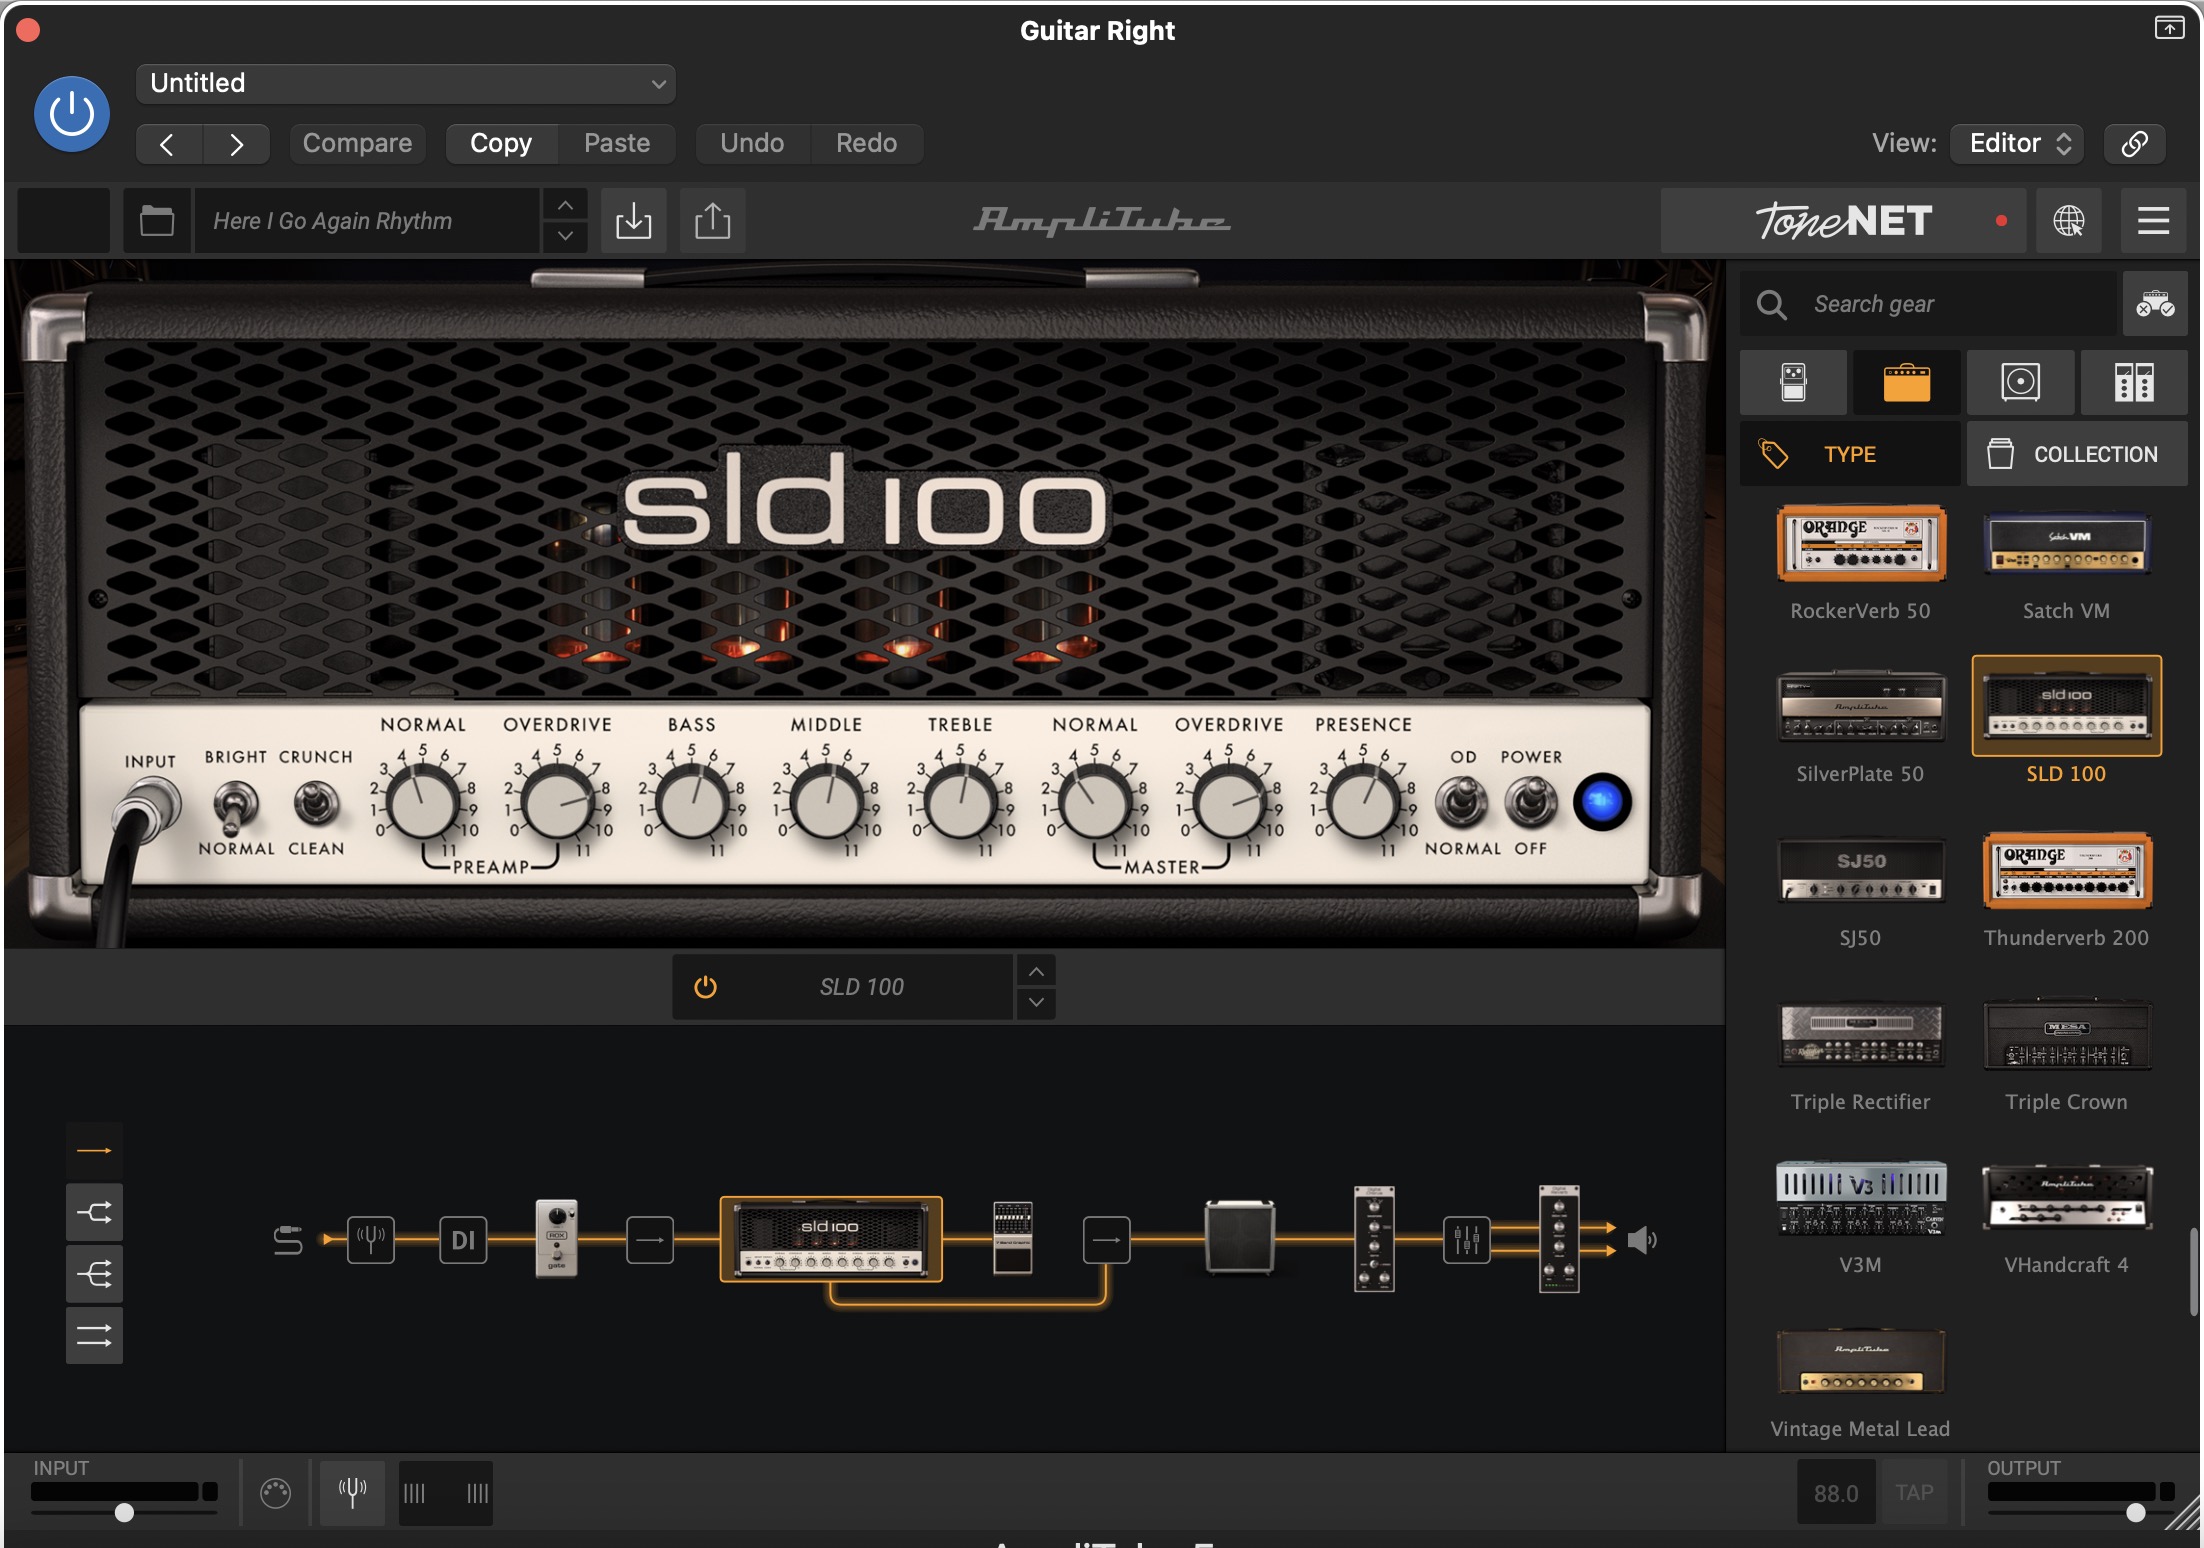Step to next preset with down chevron
The height and width of the screenshot is (1548, 2204).
[565, 236]
